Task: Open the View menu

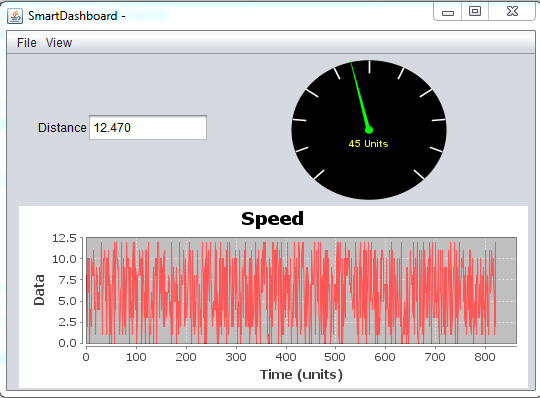Action: click(59, 43)
